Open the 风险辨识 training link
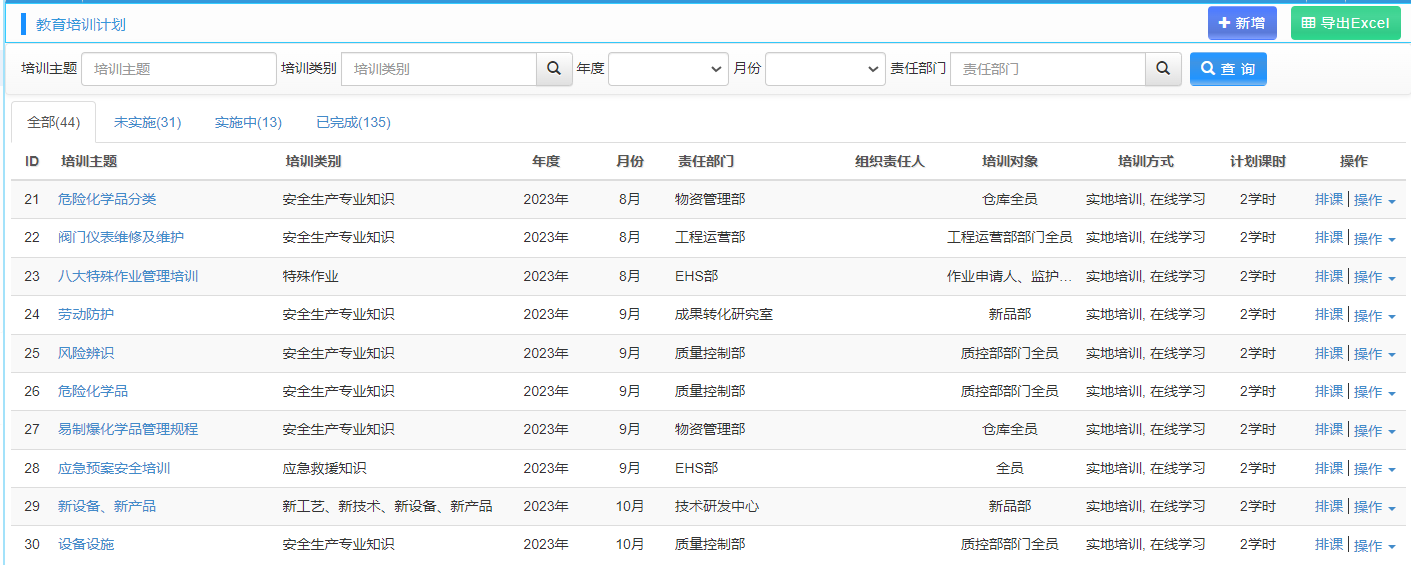The height and width of the screenshot is (565, 1411). [x=86, y=353]
